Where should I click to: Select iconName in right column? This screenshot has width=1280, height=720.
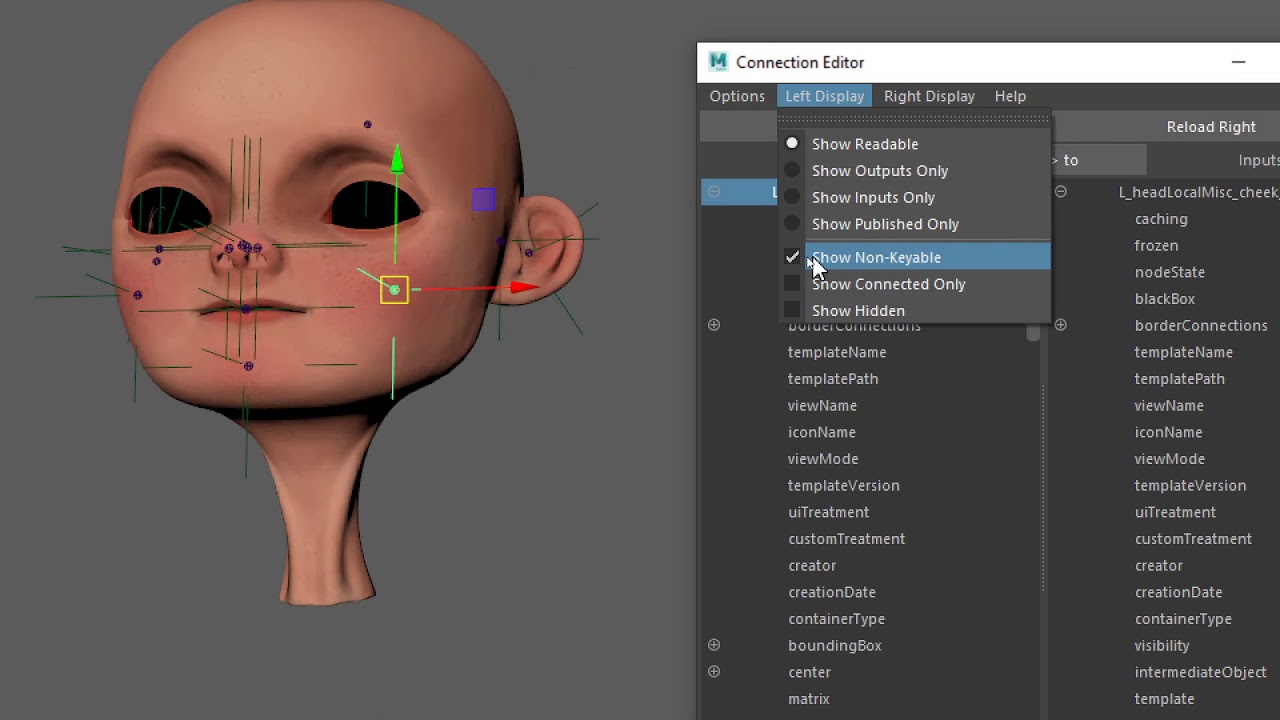1168,432
